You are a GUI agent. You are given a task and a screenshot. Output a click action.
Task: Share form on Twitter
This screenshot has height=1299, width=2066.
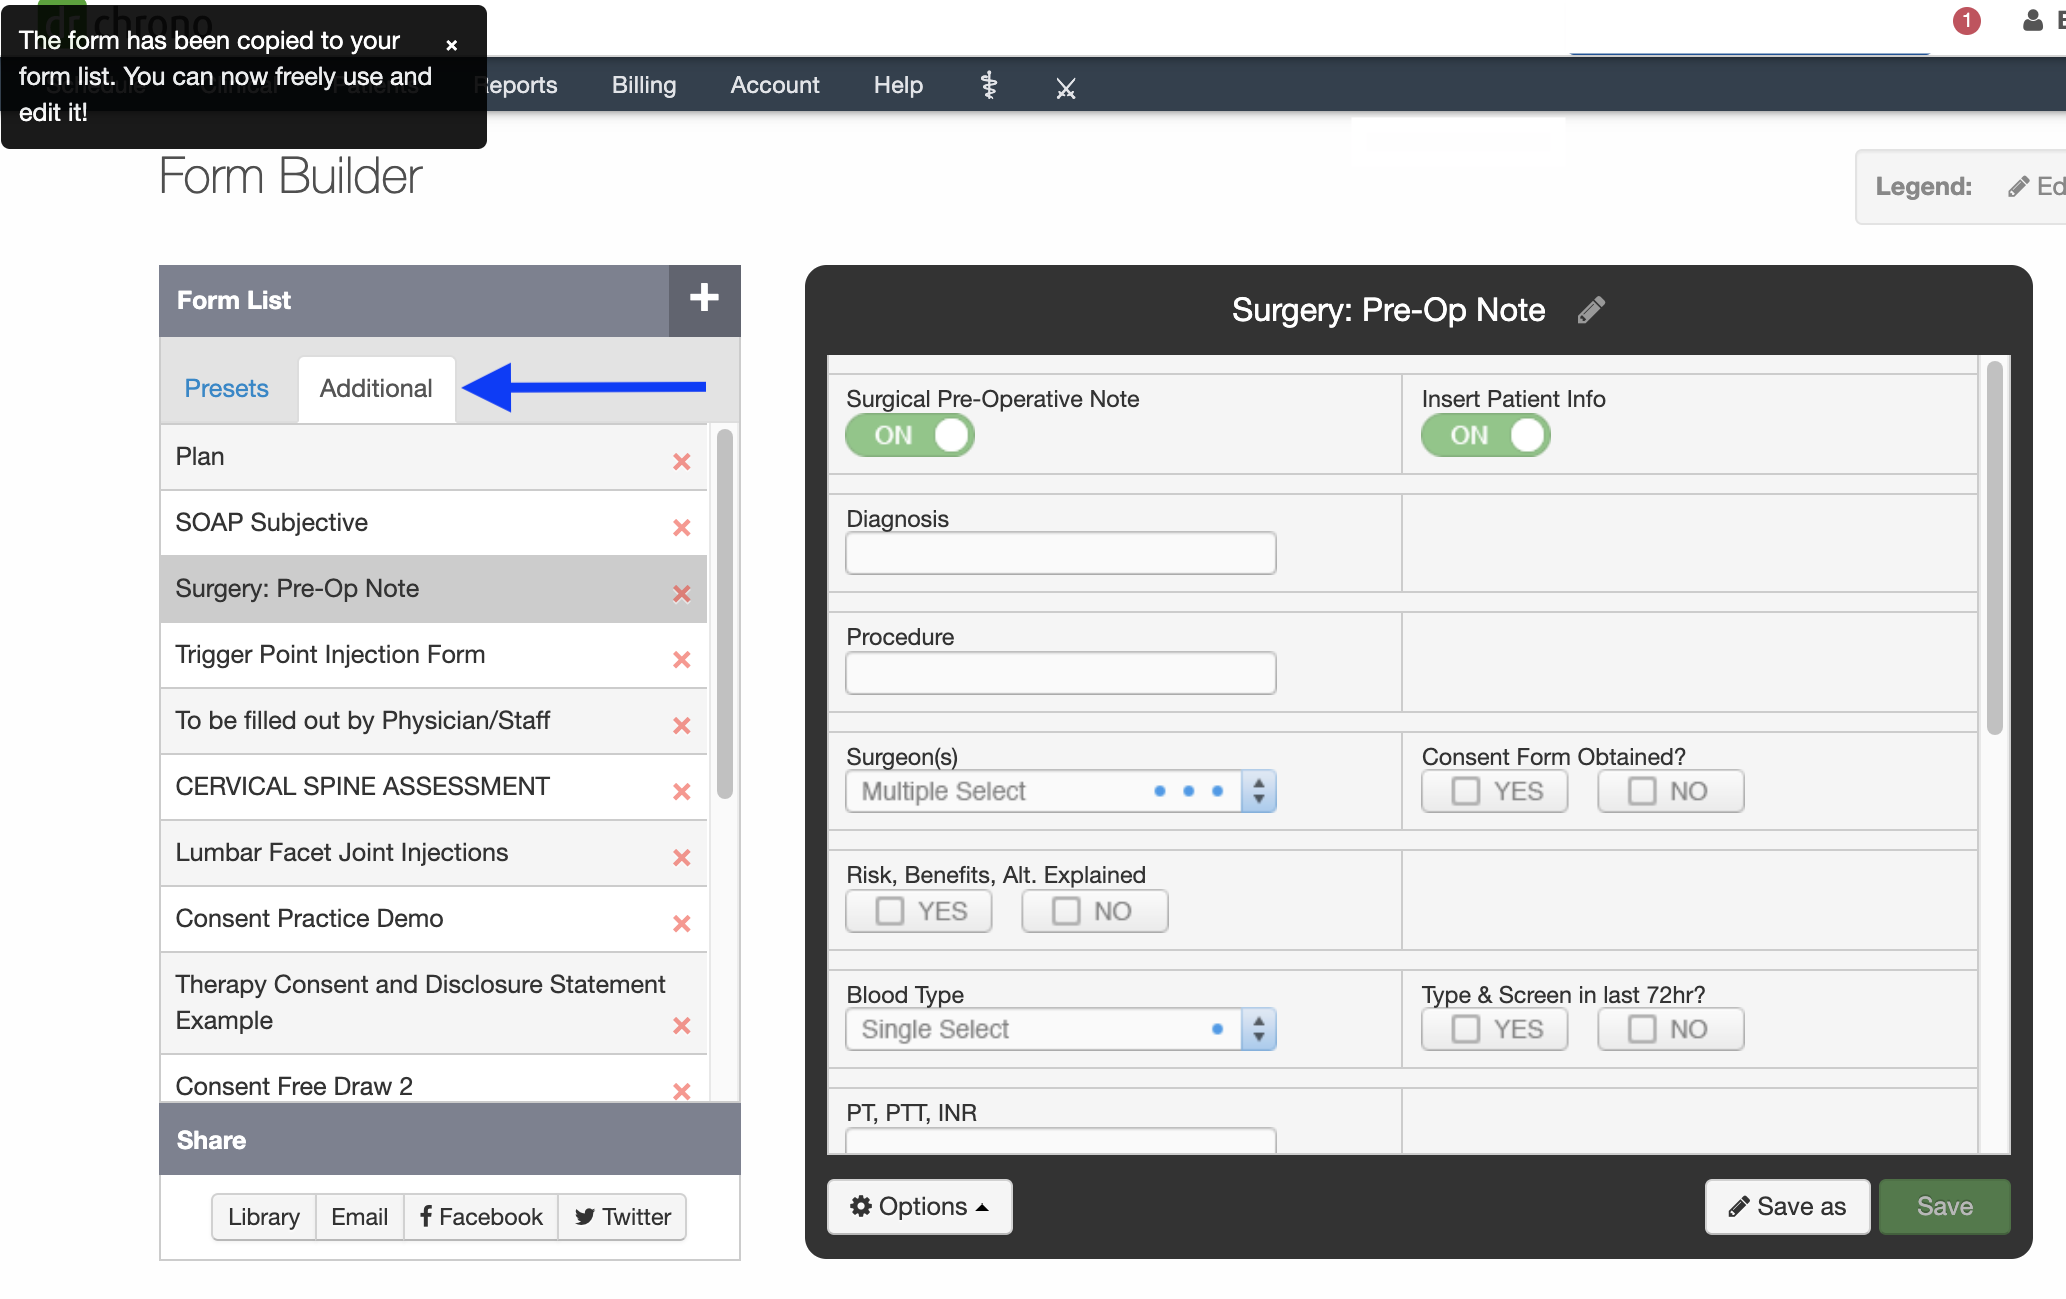pos(622,1217)
